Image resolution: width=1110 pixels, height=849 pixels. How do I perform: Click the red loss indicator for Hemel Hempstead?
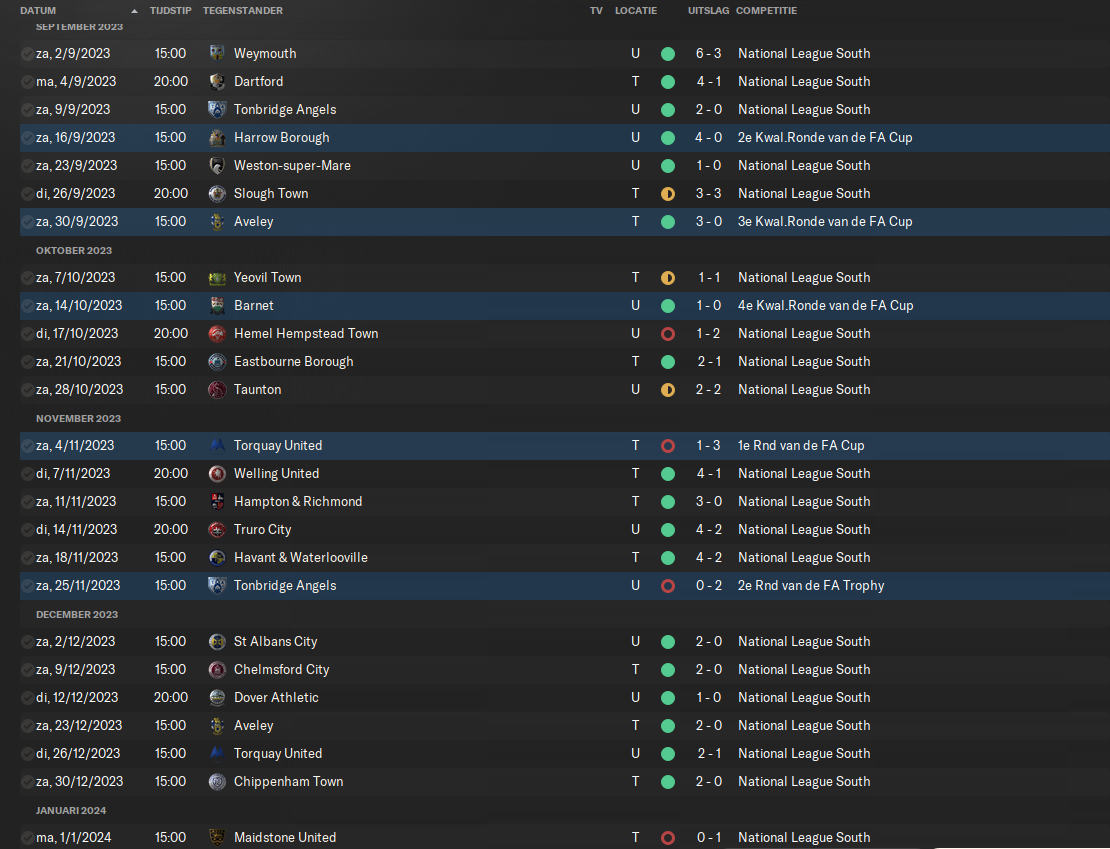click(668, 334)
